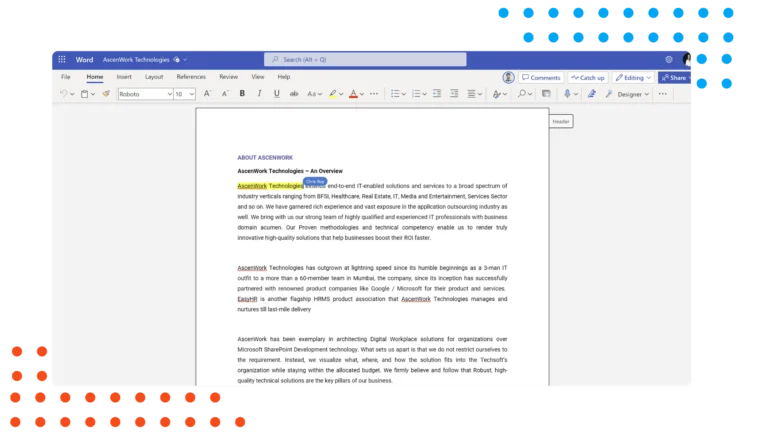The width and height of the screenshot is (768, 432).
Task: Open more font options ellipsis
Action: (374, 94)
